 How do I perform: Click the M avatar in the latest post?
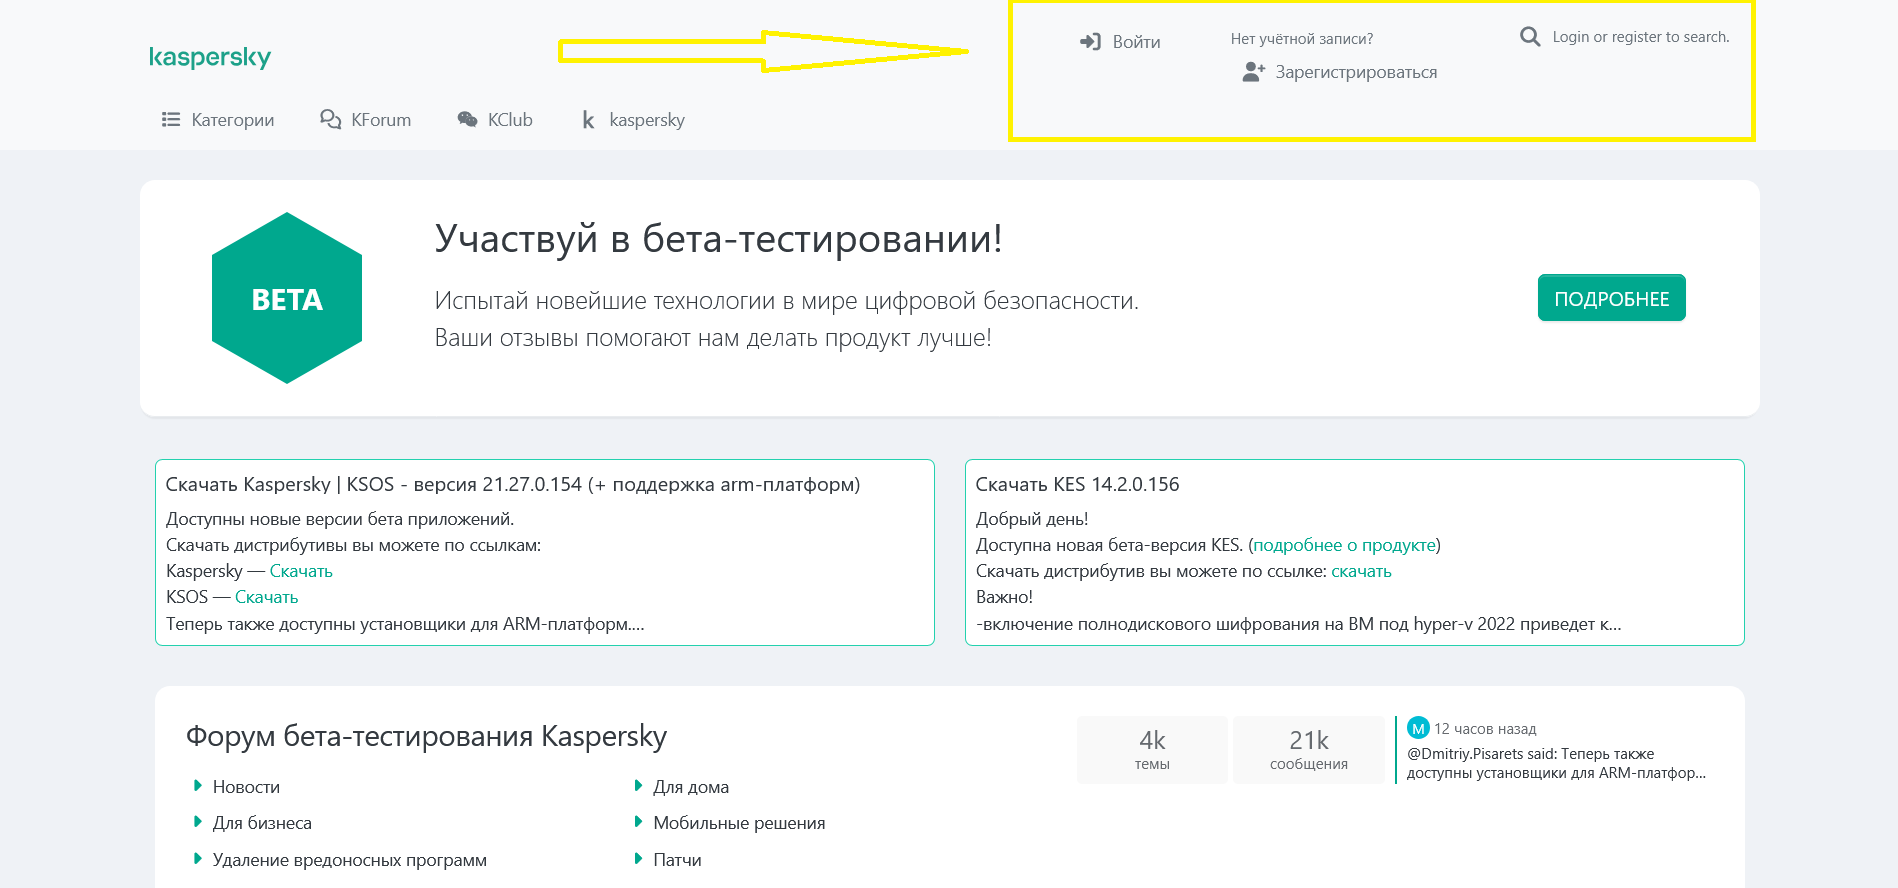click(1418, 728)
